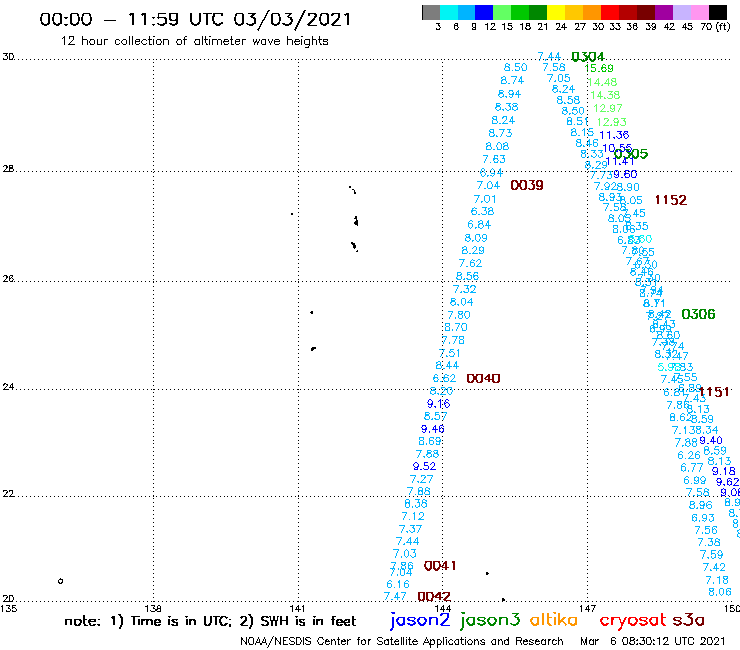The image size is (740, 650).
Task: Click the 28 latitude axis label
Action: coord(8,169)
